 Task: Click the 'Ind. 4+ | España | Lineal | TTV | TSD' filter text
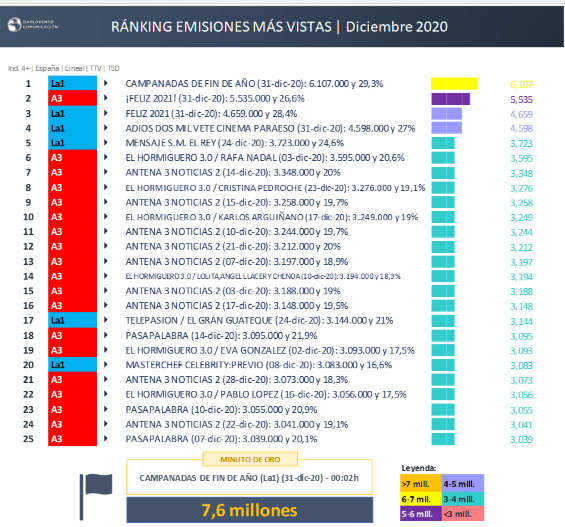(x=63, y=68)
